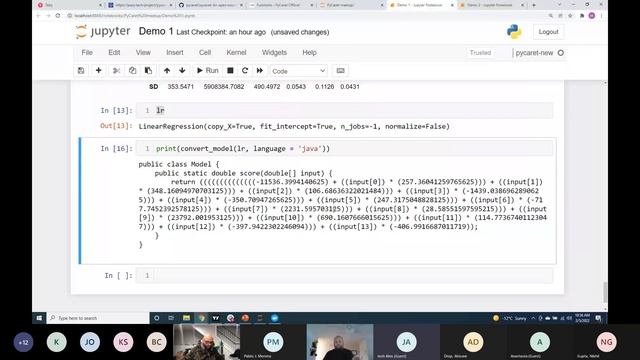Viewport: 640px width, 360px height.
Task: Open the Windows Start button
Action: pyautogui.click(x=39, y=318)
